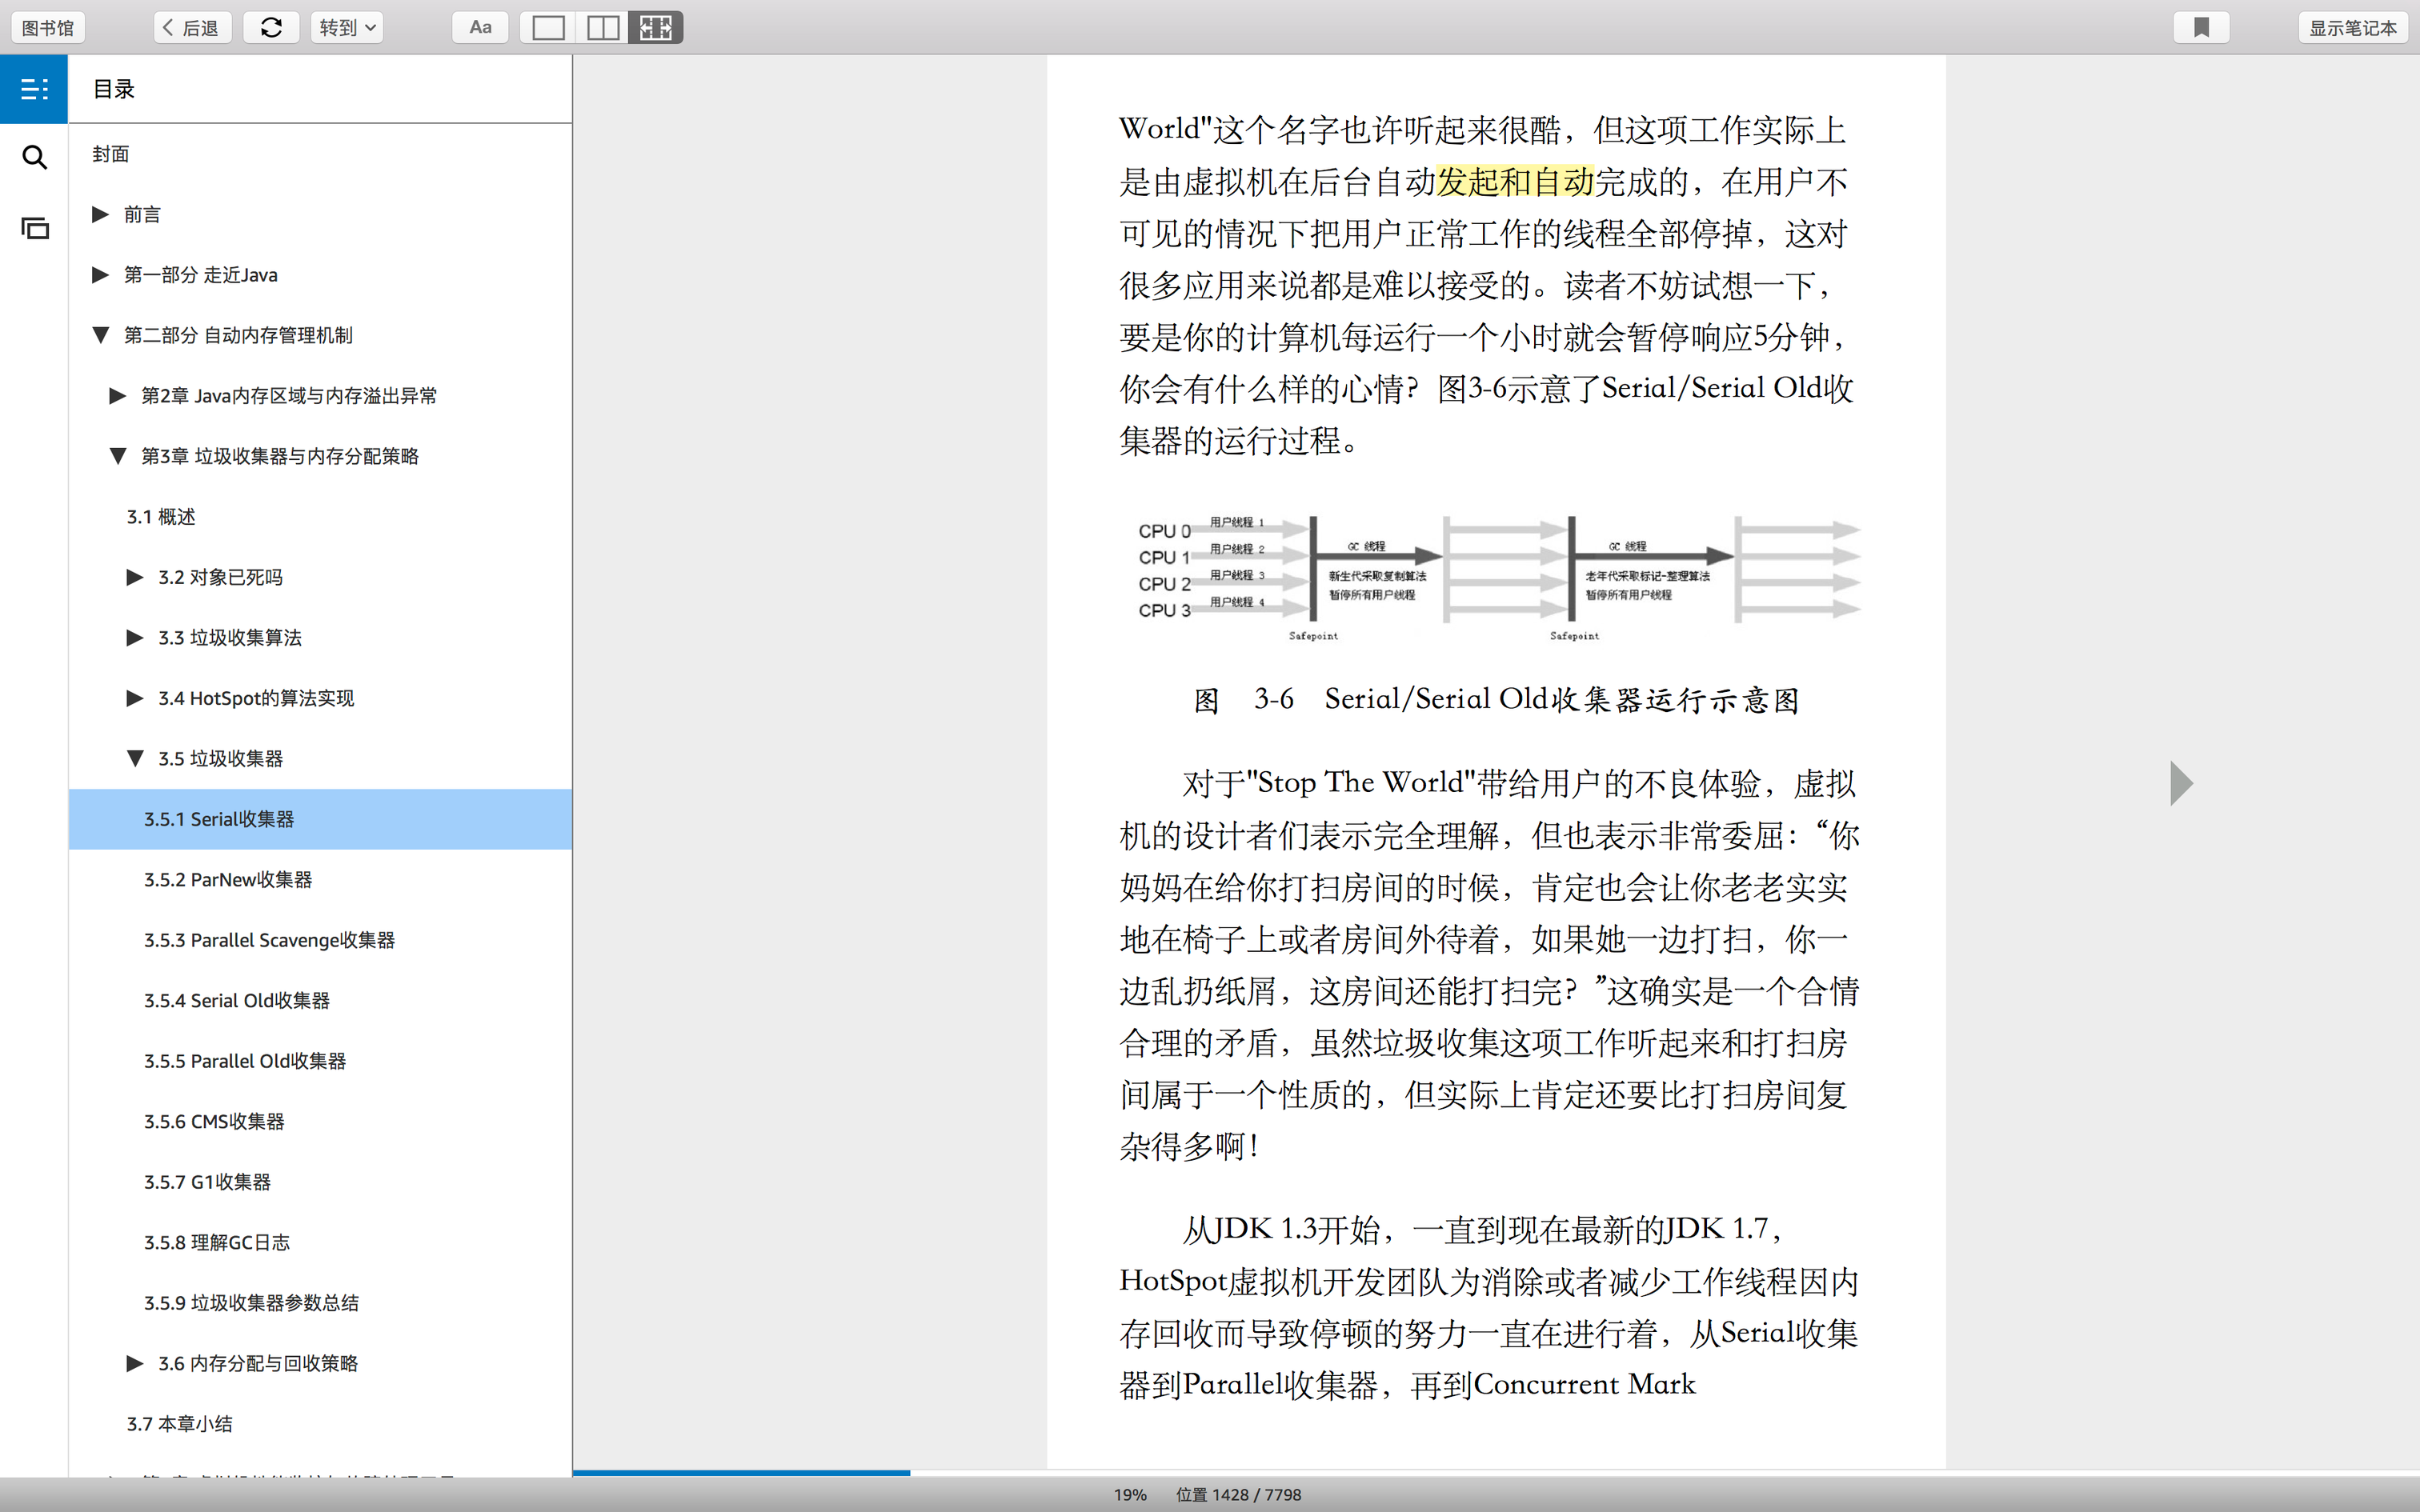Open the 转到 dropdown

[x=347, y=27]
